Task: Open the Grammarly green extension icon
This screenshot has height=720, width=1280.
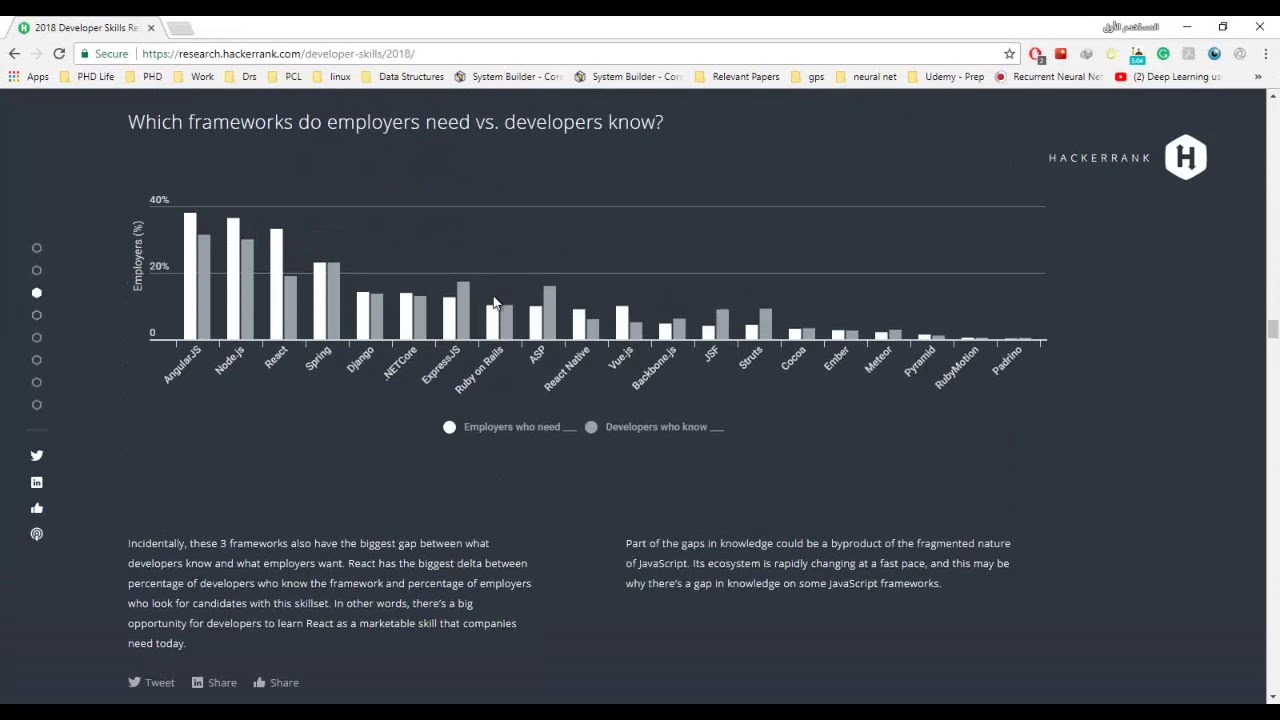Action: coord(1163,54)
